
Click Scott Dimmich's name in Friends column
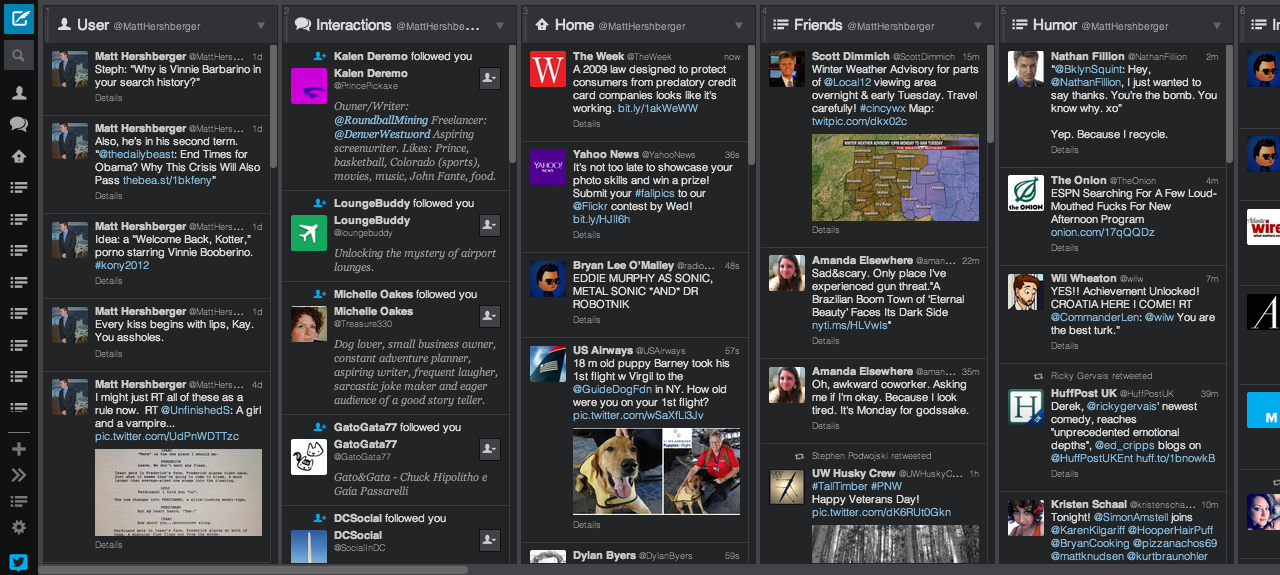[x=850, y=57]
